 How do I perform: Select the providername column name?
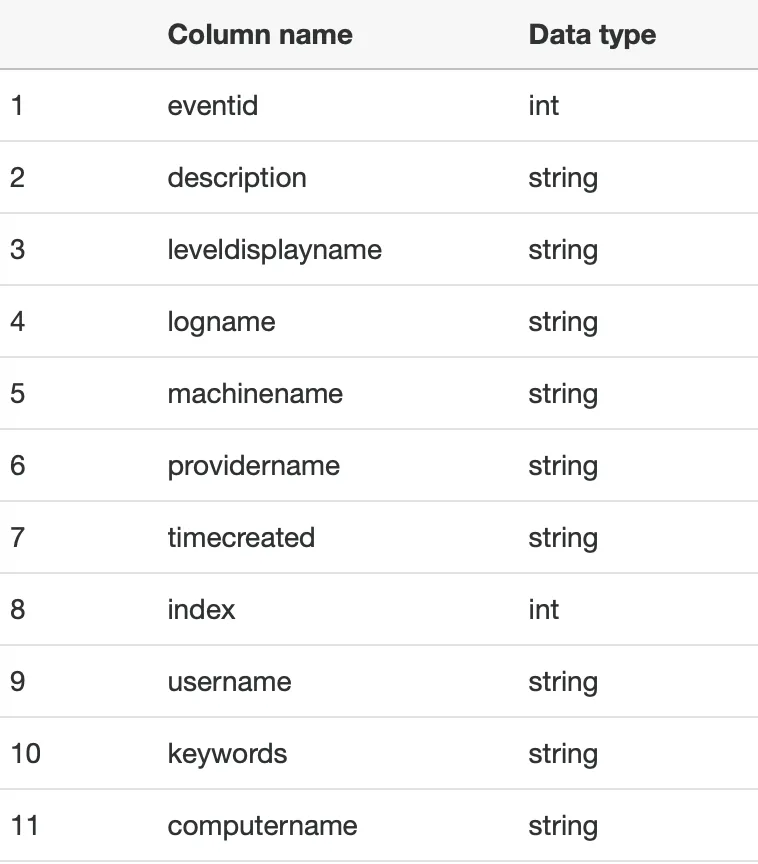click(x=253, y=467)
